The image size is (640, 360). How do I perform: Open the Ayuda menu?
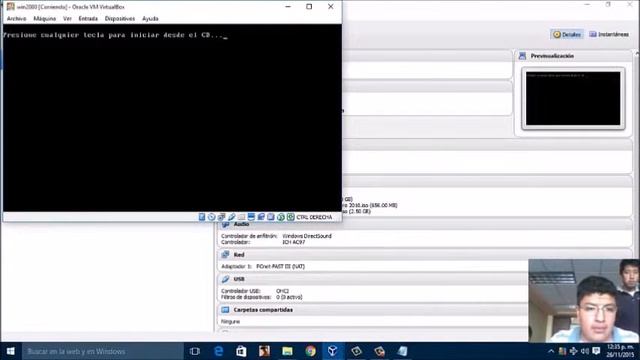click(x=150, y=19)
